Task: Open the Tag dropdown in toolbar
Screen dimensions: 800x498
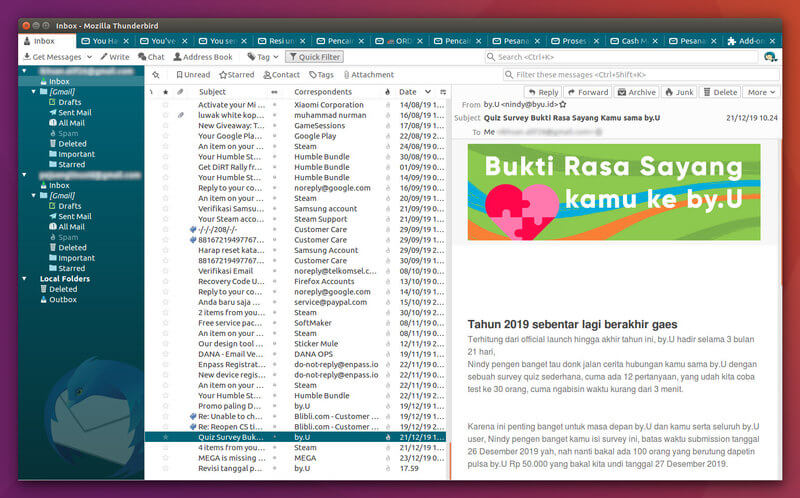Action: click(x=263, y=57)
